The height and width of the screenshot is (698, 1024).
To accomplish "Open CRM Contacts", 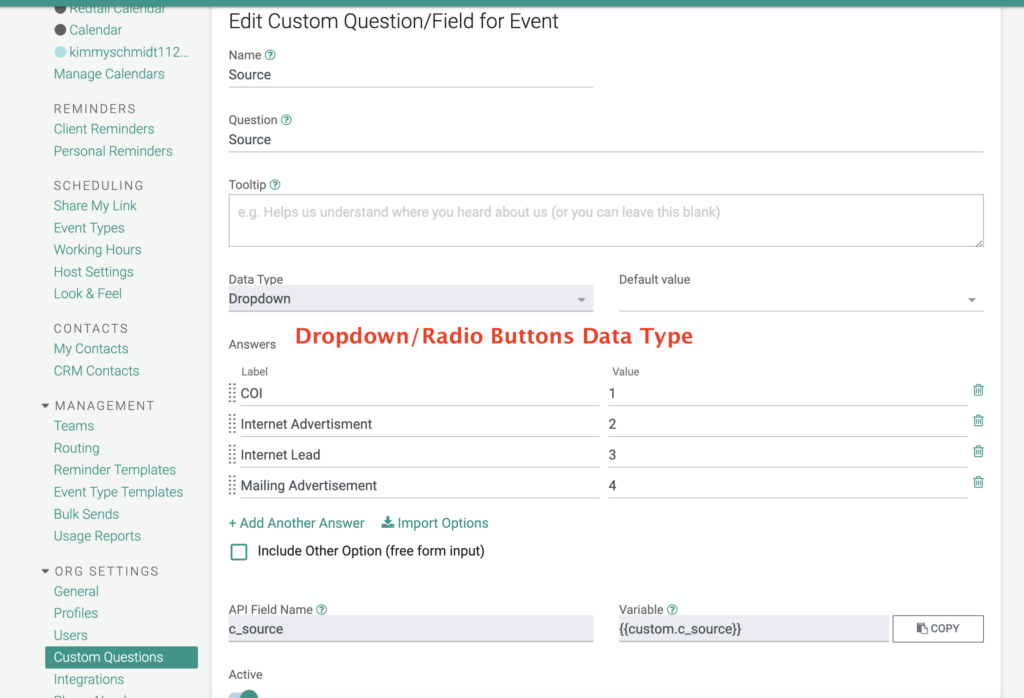I will 96,371.
